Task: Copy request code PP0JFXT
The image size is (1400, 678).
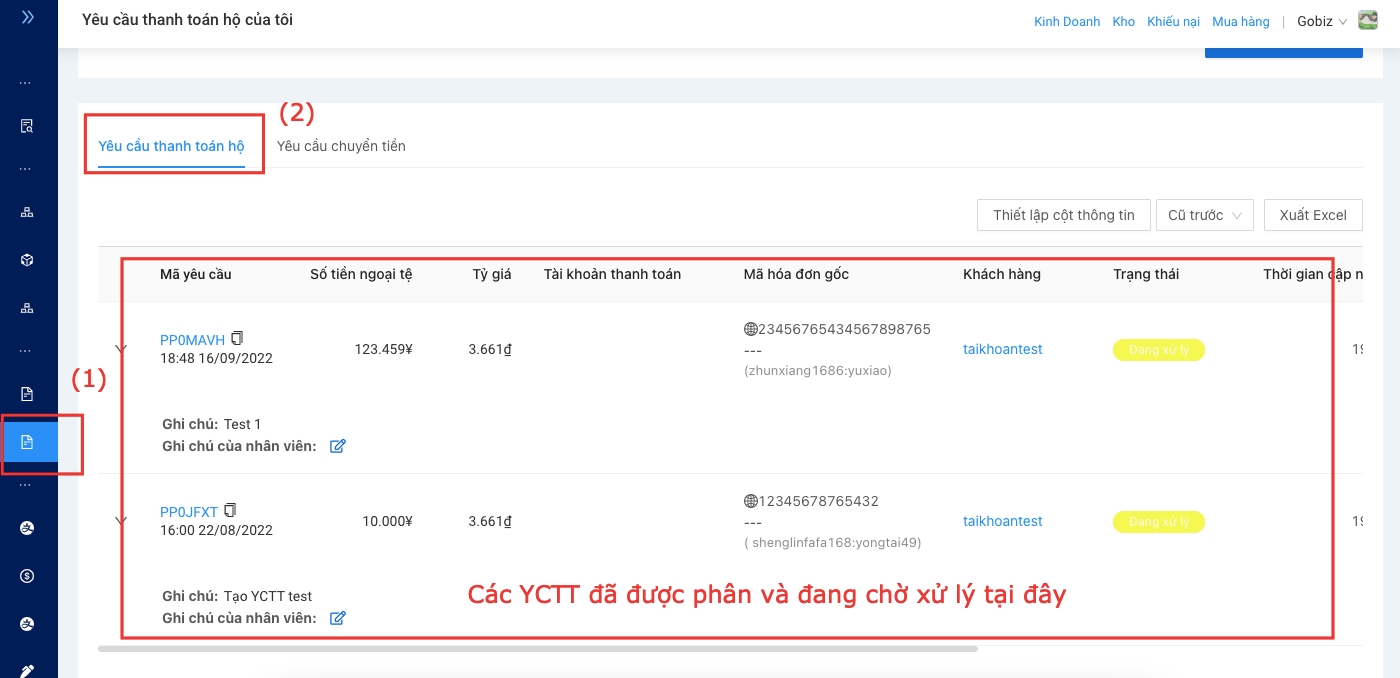Action: click(x=231, y=510)
